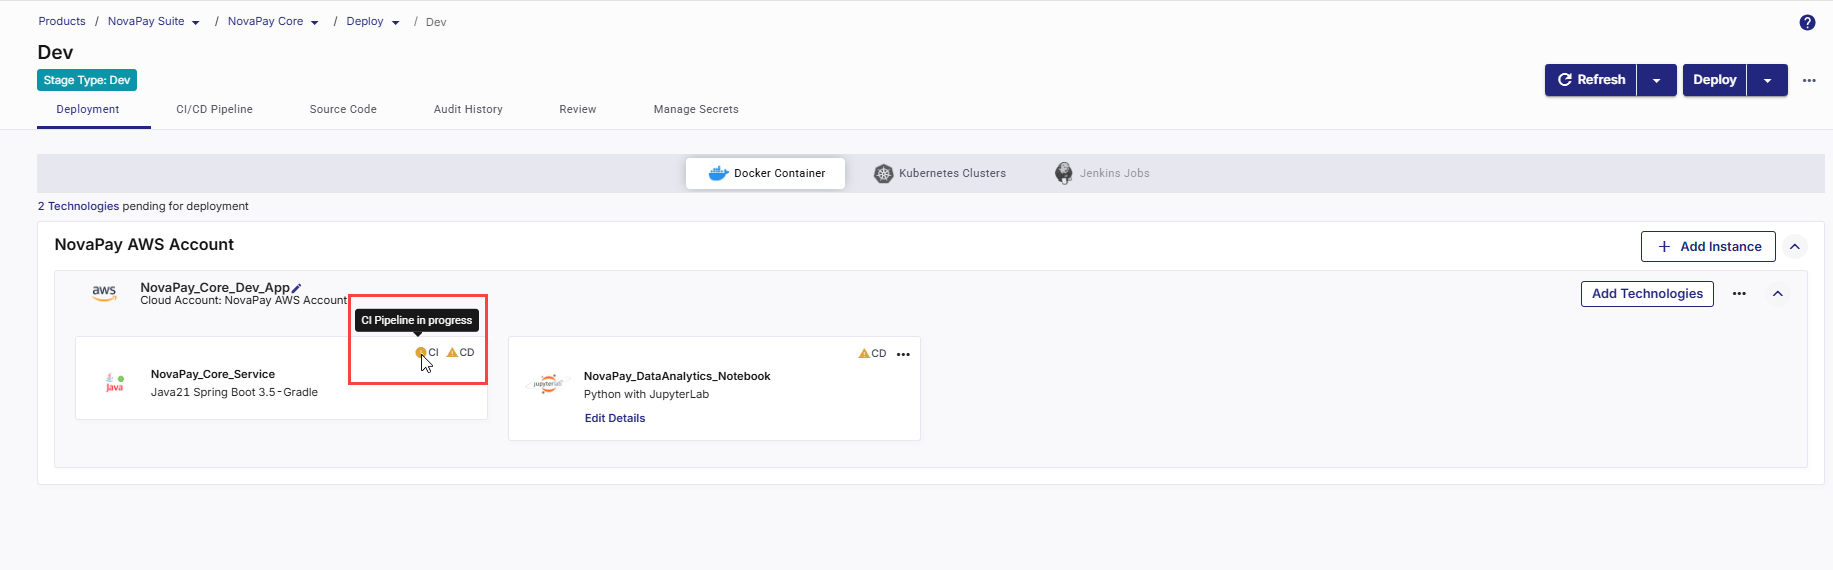Open the Deploy button dropdown arrow

click(1767, 80)
